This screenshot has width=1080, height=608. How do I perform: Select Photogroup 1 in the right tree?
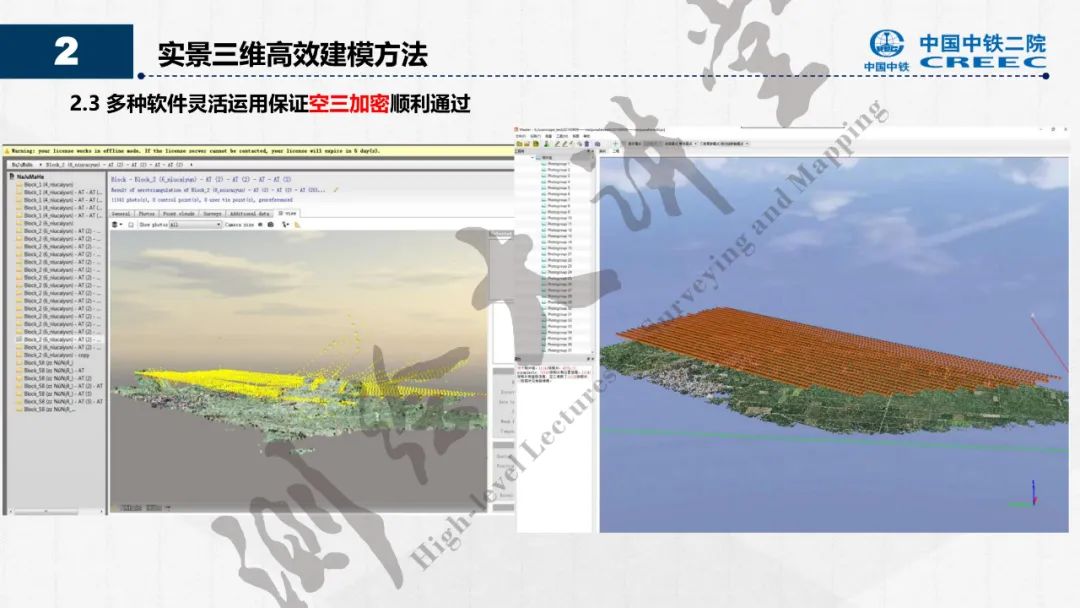tap(559, 164)
